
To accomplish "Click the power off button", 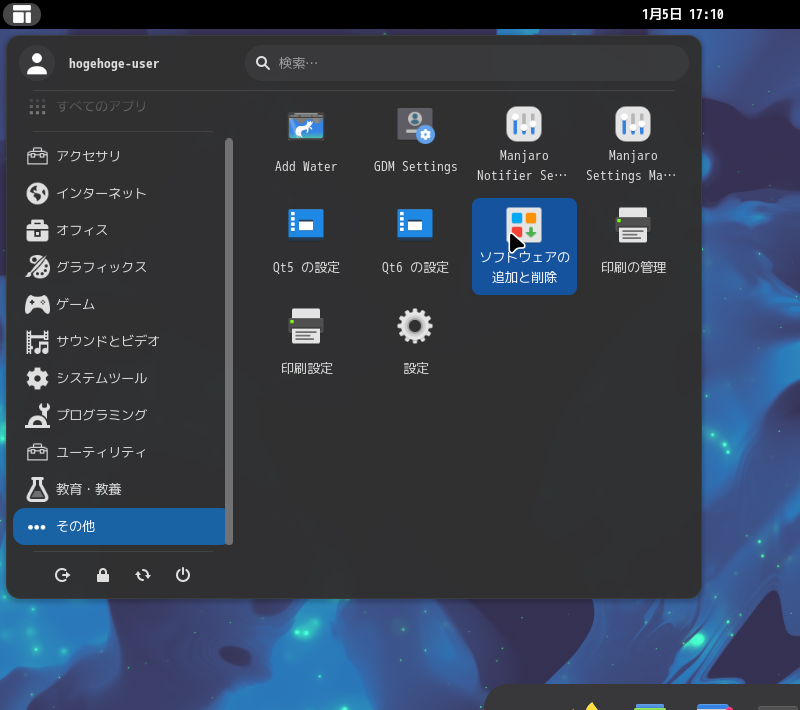I will coord(183,575).
